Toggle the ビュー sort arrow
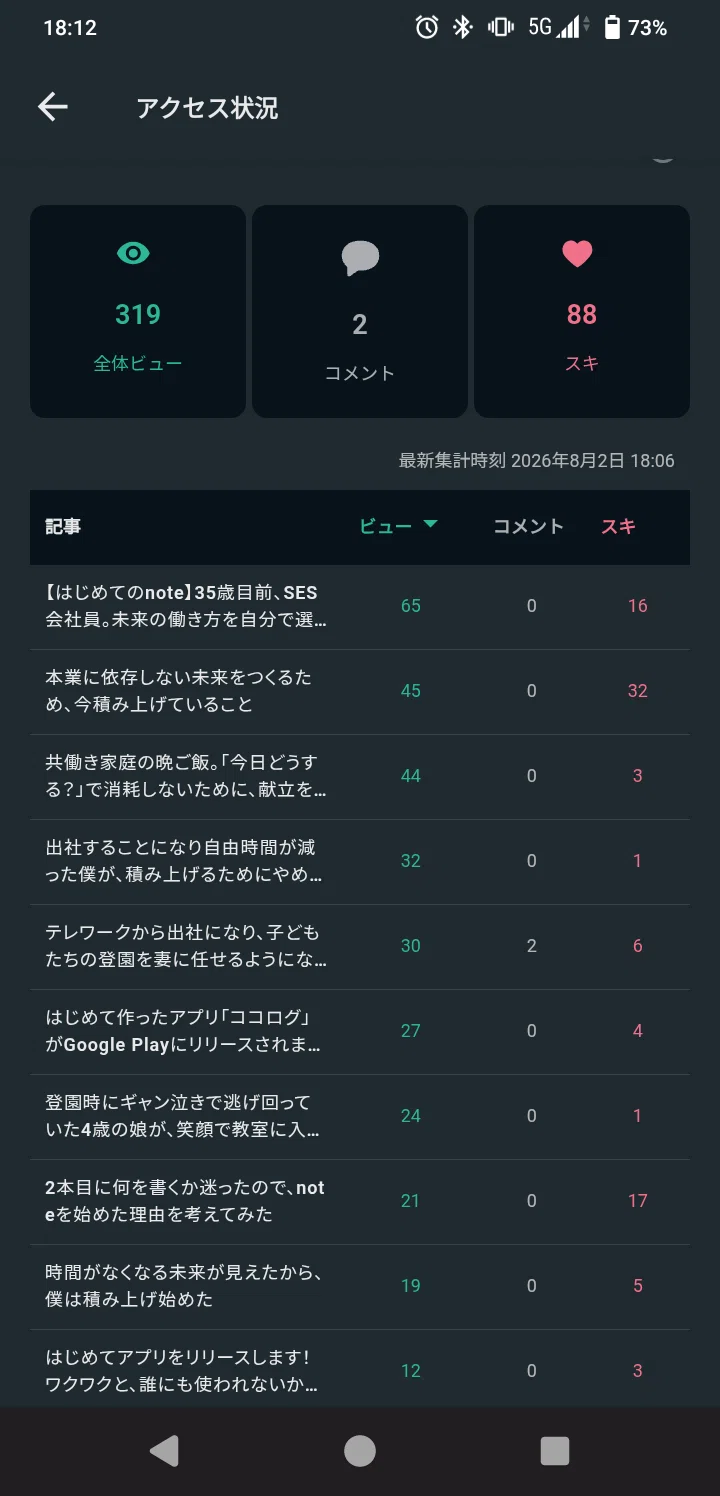Screen dimensions: 720x1496 tap(430, 524)
